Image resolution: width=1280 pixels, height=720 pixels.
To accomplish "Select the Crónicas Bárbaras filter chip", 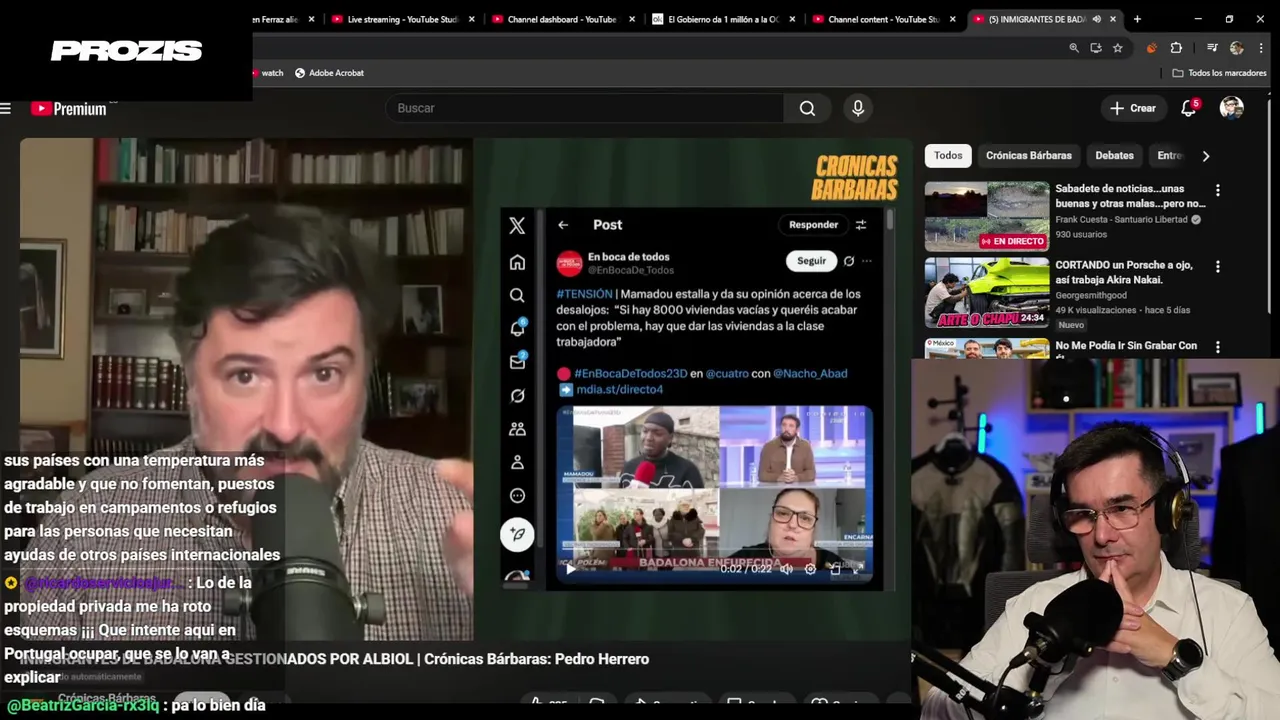I will [1028, 155].
